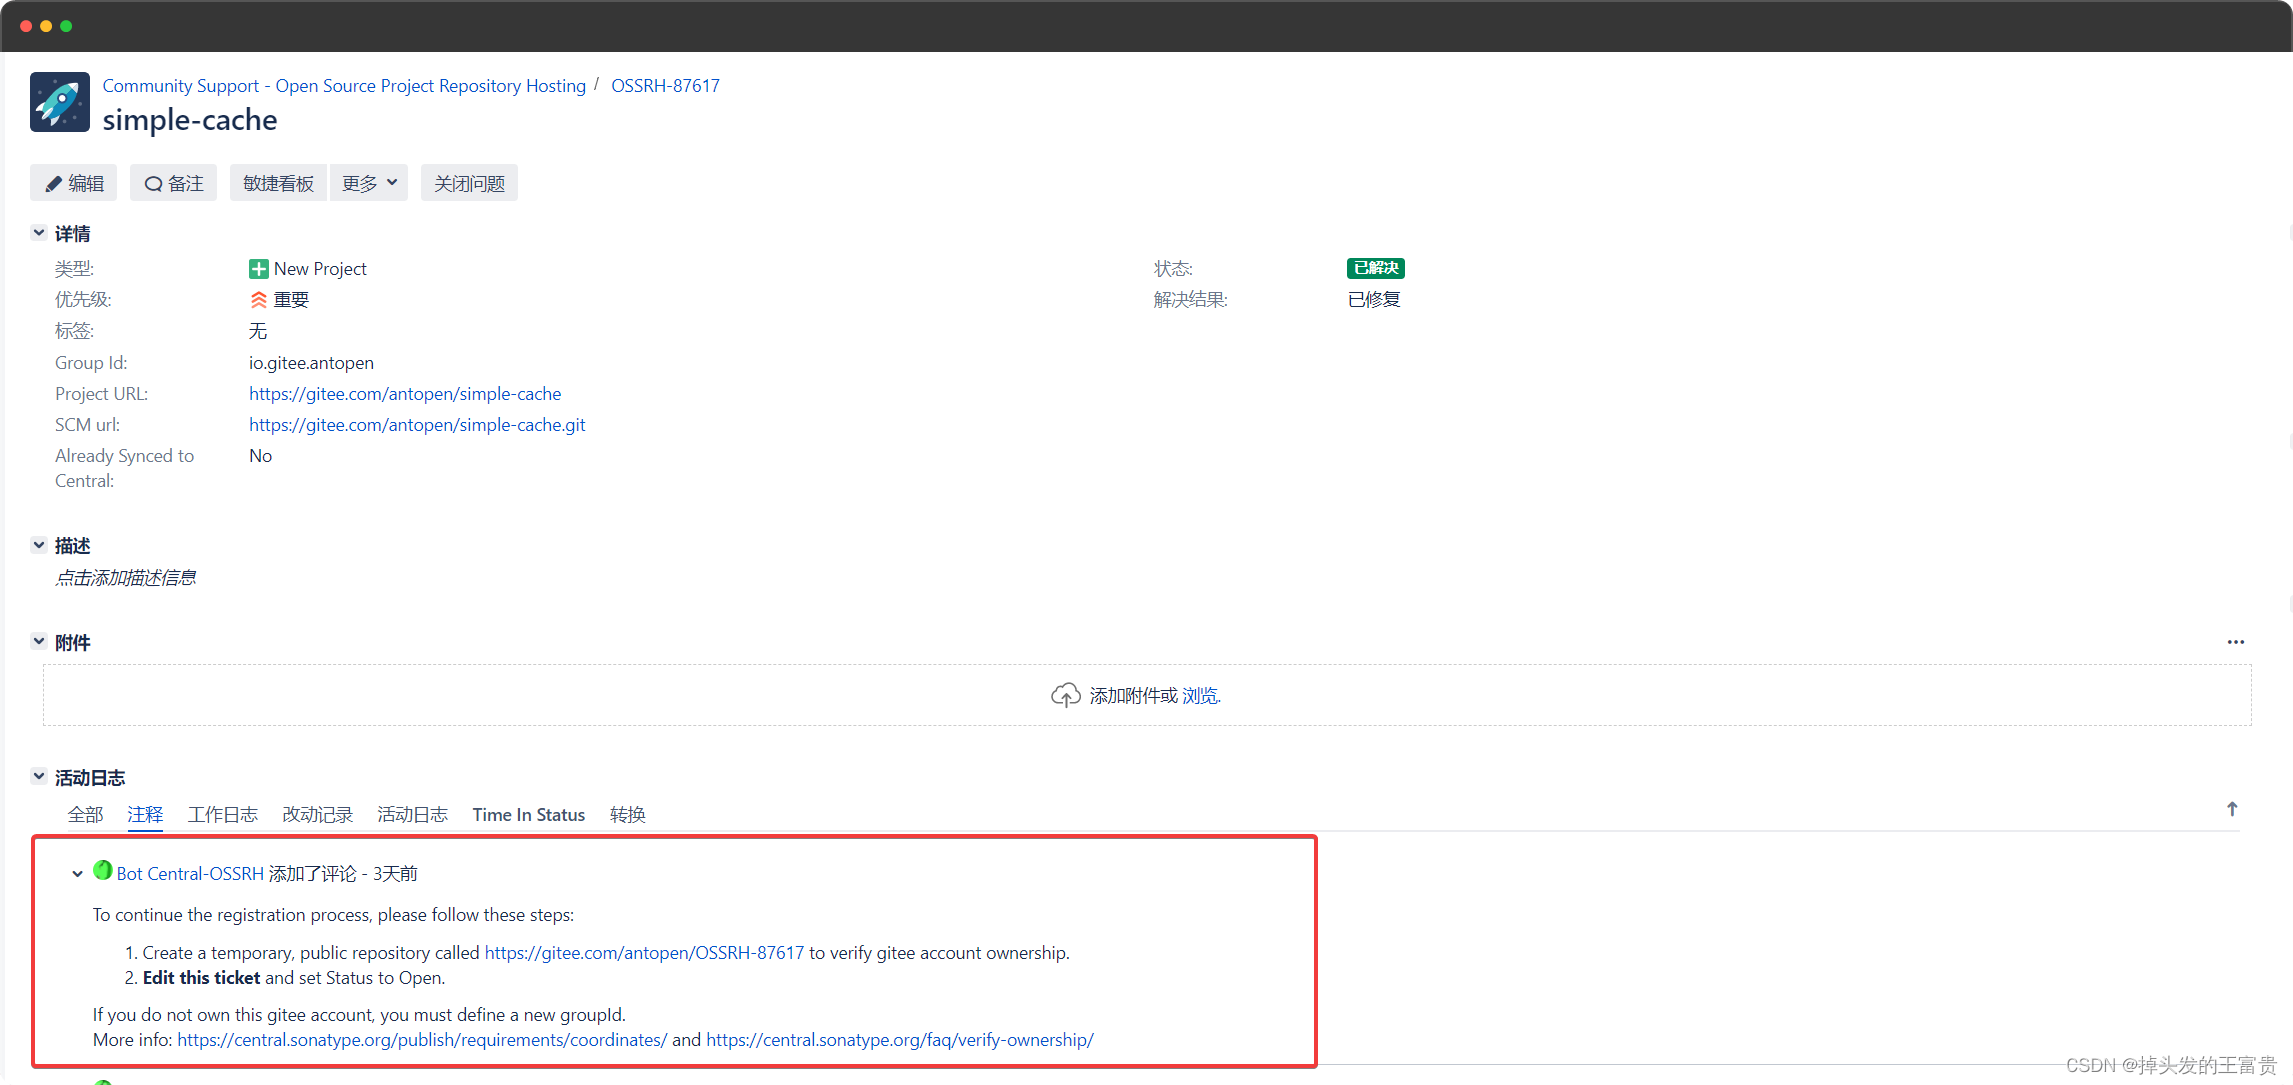Collapse the Bot Central-OSSRH comment
Viewport: 2293px width, 1085px height.
[77, 874]
